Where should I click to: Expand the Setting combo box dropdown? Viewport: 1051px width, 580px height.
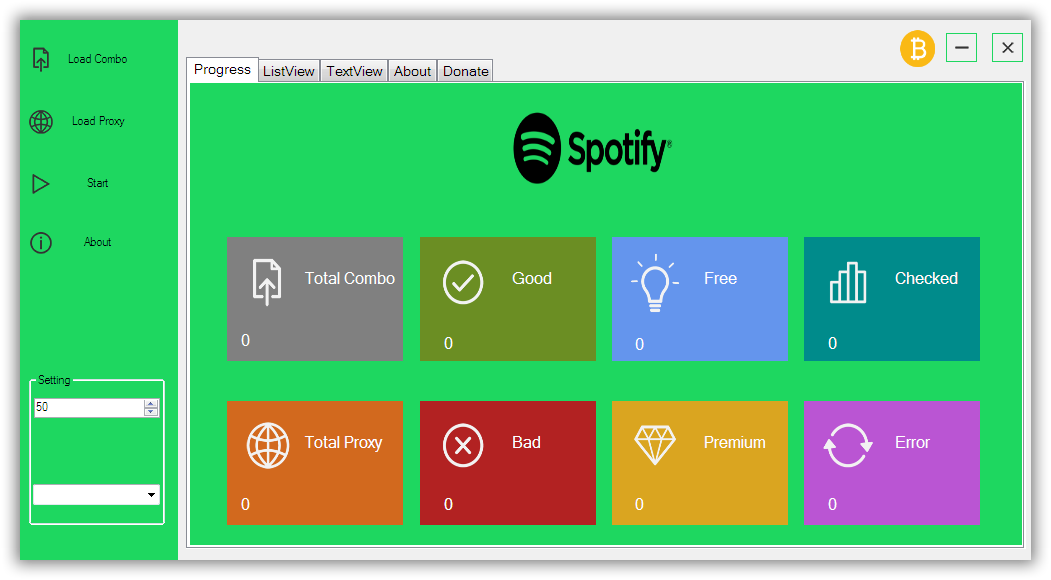tap(151, 495)
